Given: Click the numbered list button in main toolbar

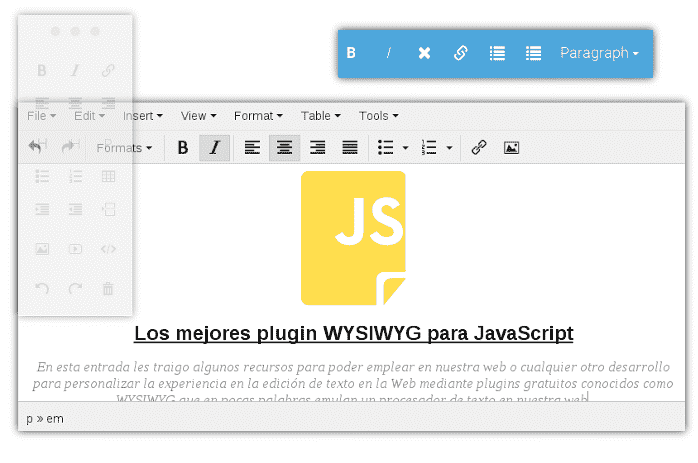Looking at the screenshot, I should coord(429,148).
